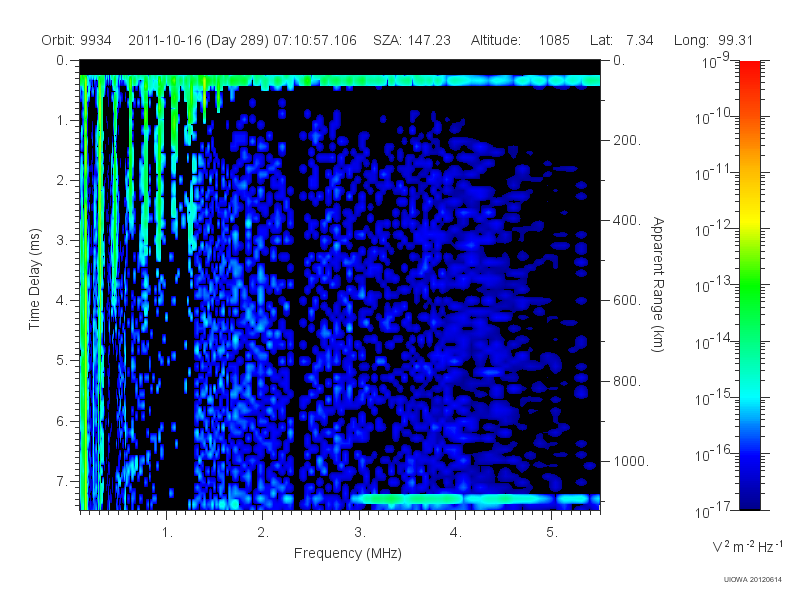
Task: Click the 'UIOWA 20120614' credit text
Action: [752, 580]
